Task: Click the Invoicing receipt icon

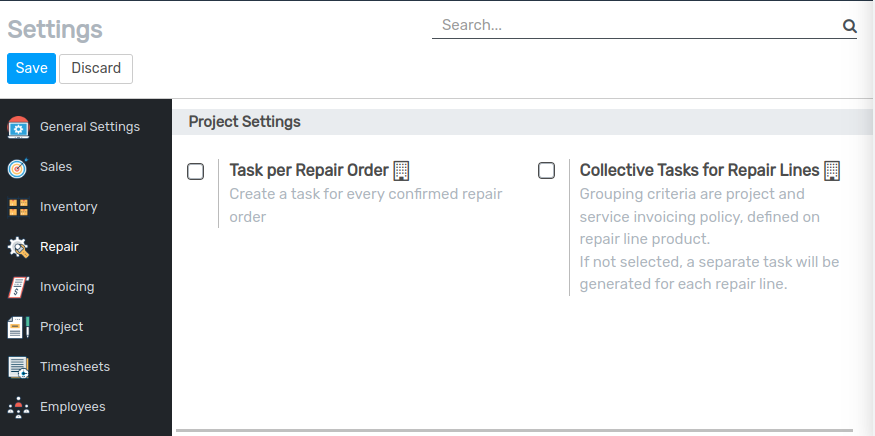Action: click(18, 288)
